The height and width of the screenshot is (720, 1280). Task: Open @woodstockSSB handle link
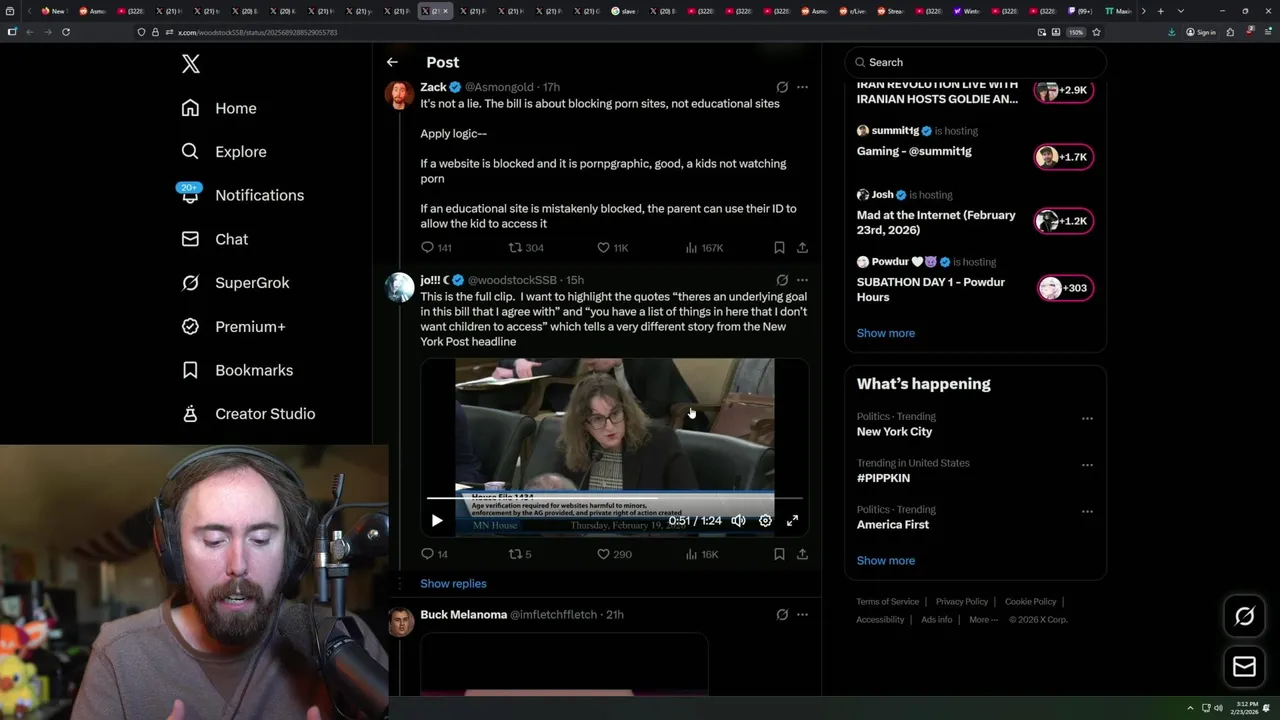[x=512, y=280]
